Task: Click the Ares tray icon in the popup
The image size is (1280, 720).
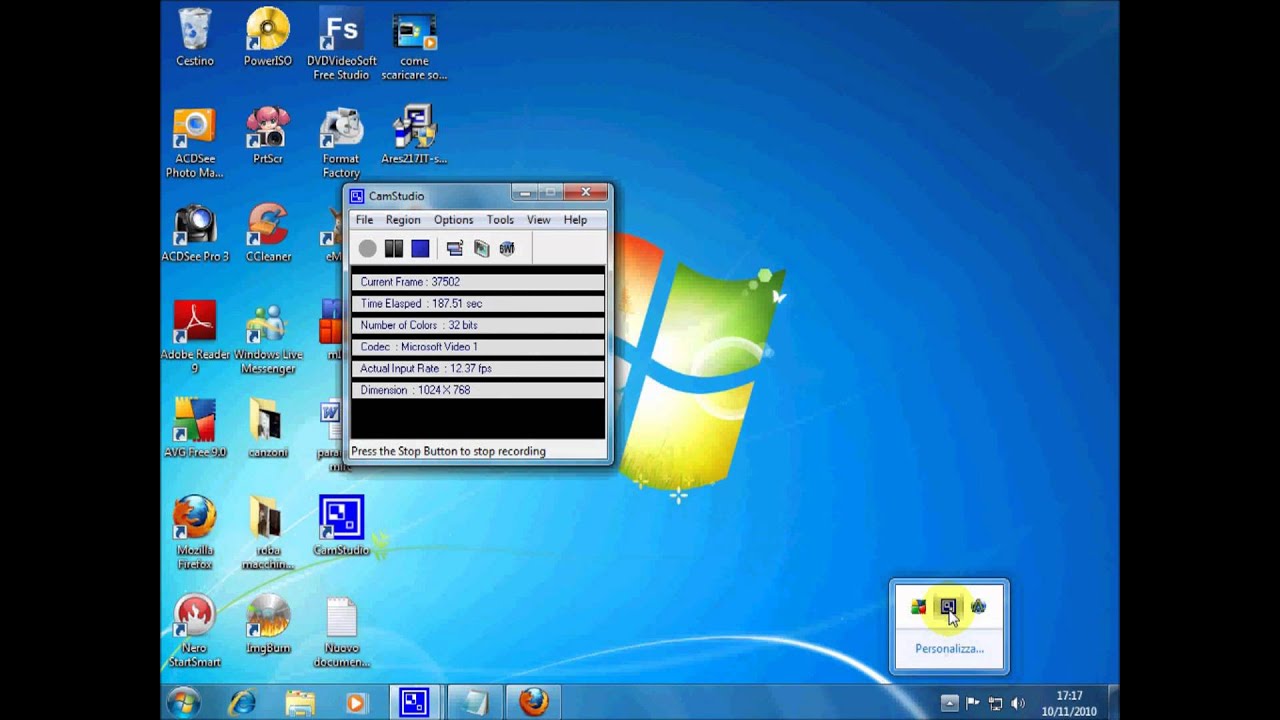Action: [x=978, y=606]
